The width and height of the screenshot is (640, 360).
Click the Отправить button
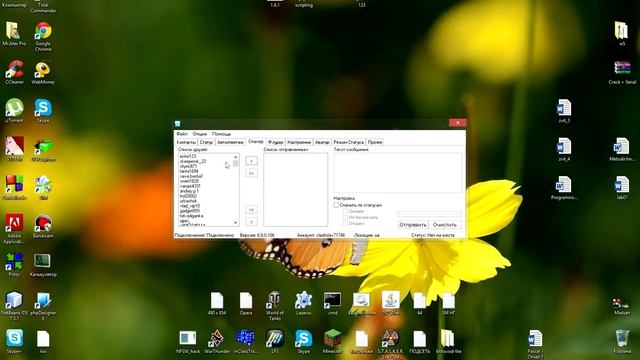(413, 225)
